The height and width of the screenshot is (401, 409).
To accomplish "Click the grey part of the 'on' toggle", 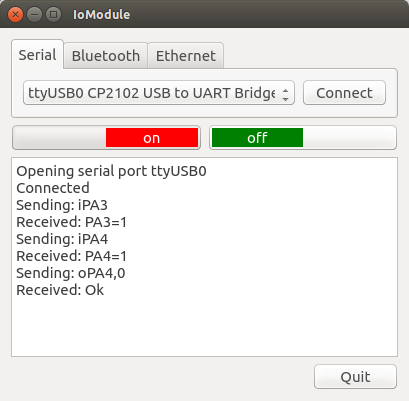I will pyautogui.click(x=60, y=138).
